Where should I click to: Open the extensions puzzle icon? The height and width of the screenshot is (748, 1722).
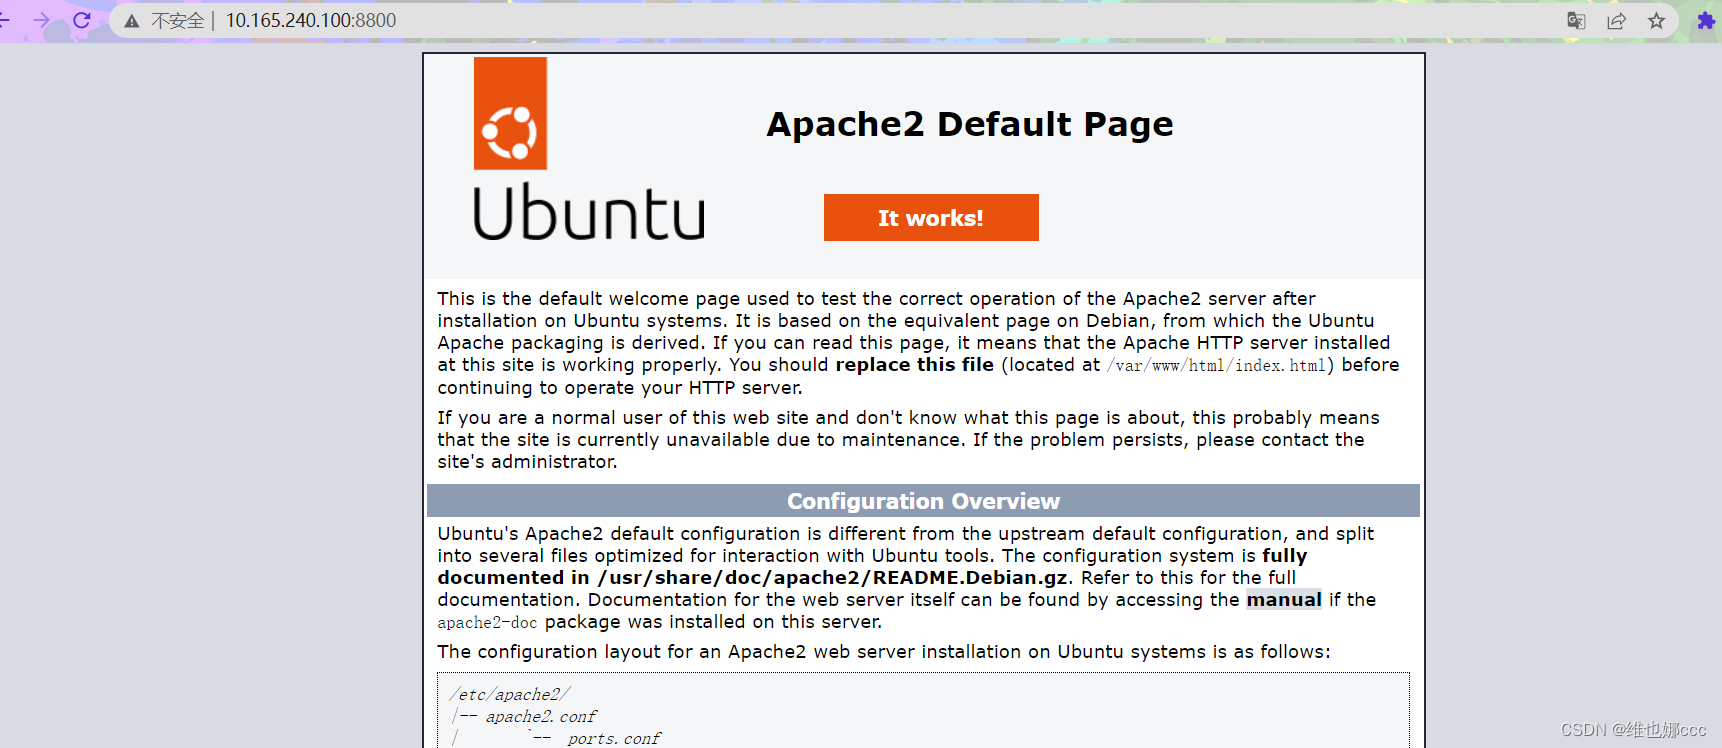pyautogui.click(x=1706, y=20)
